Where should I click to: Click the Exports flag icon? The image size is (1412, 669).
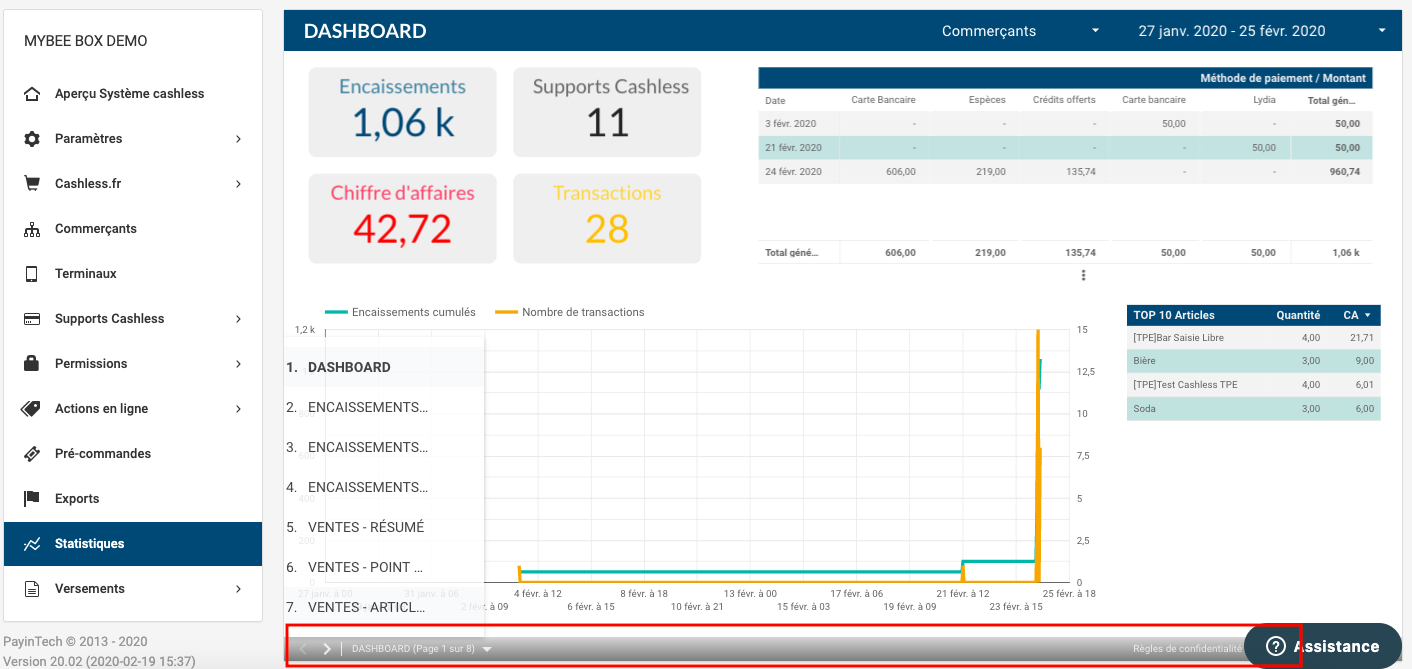pyautogui.click(x=32, y=499)
